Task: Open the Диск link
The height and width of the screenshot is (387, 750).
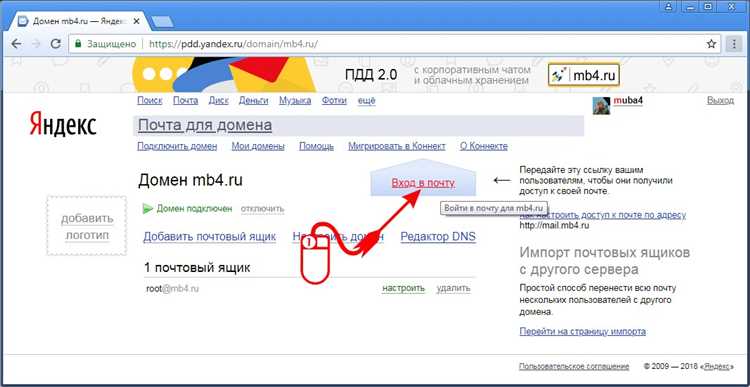Action: coord(219,101)
